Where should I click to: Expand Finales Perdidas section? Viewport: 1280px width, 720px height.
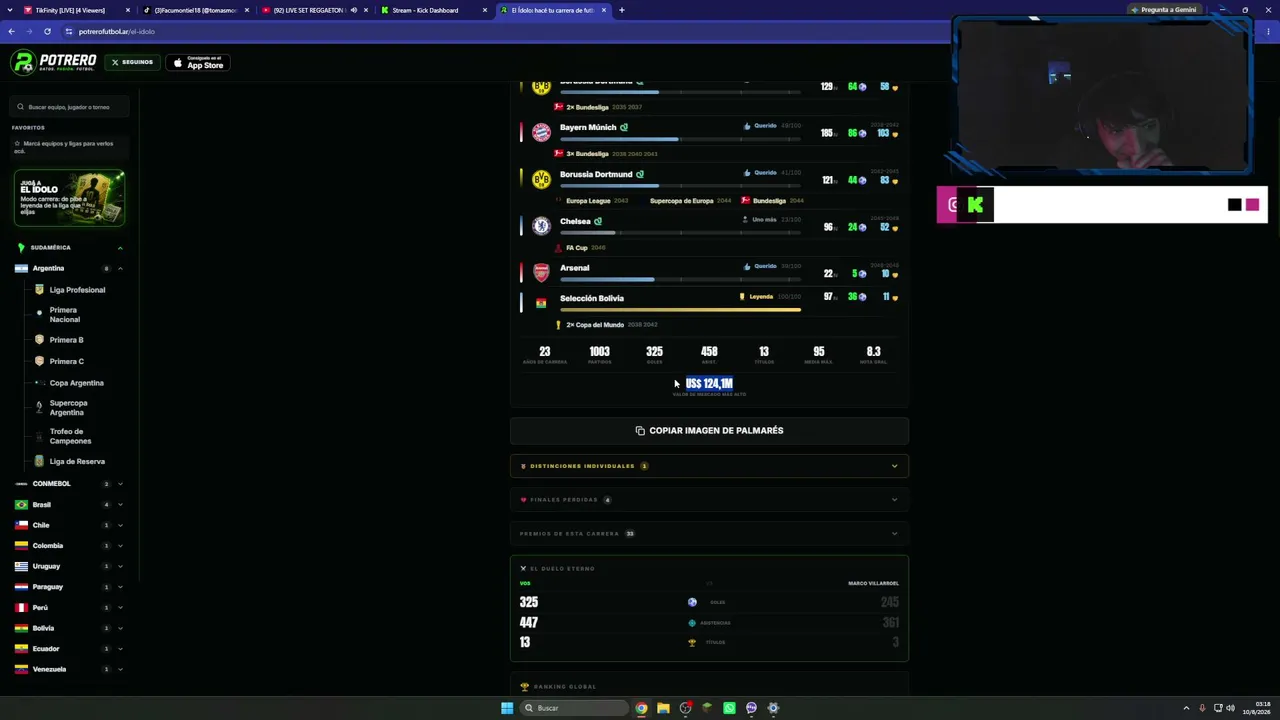709,500
